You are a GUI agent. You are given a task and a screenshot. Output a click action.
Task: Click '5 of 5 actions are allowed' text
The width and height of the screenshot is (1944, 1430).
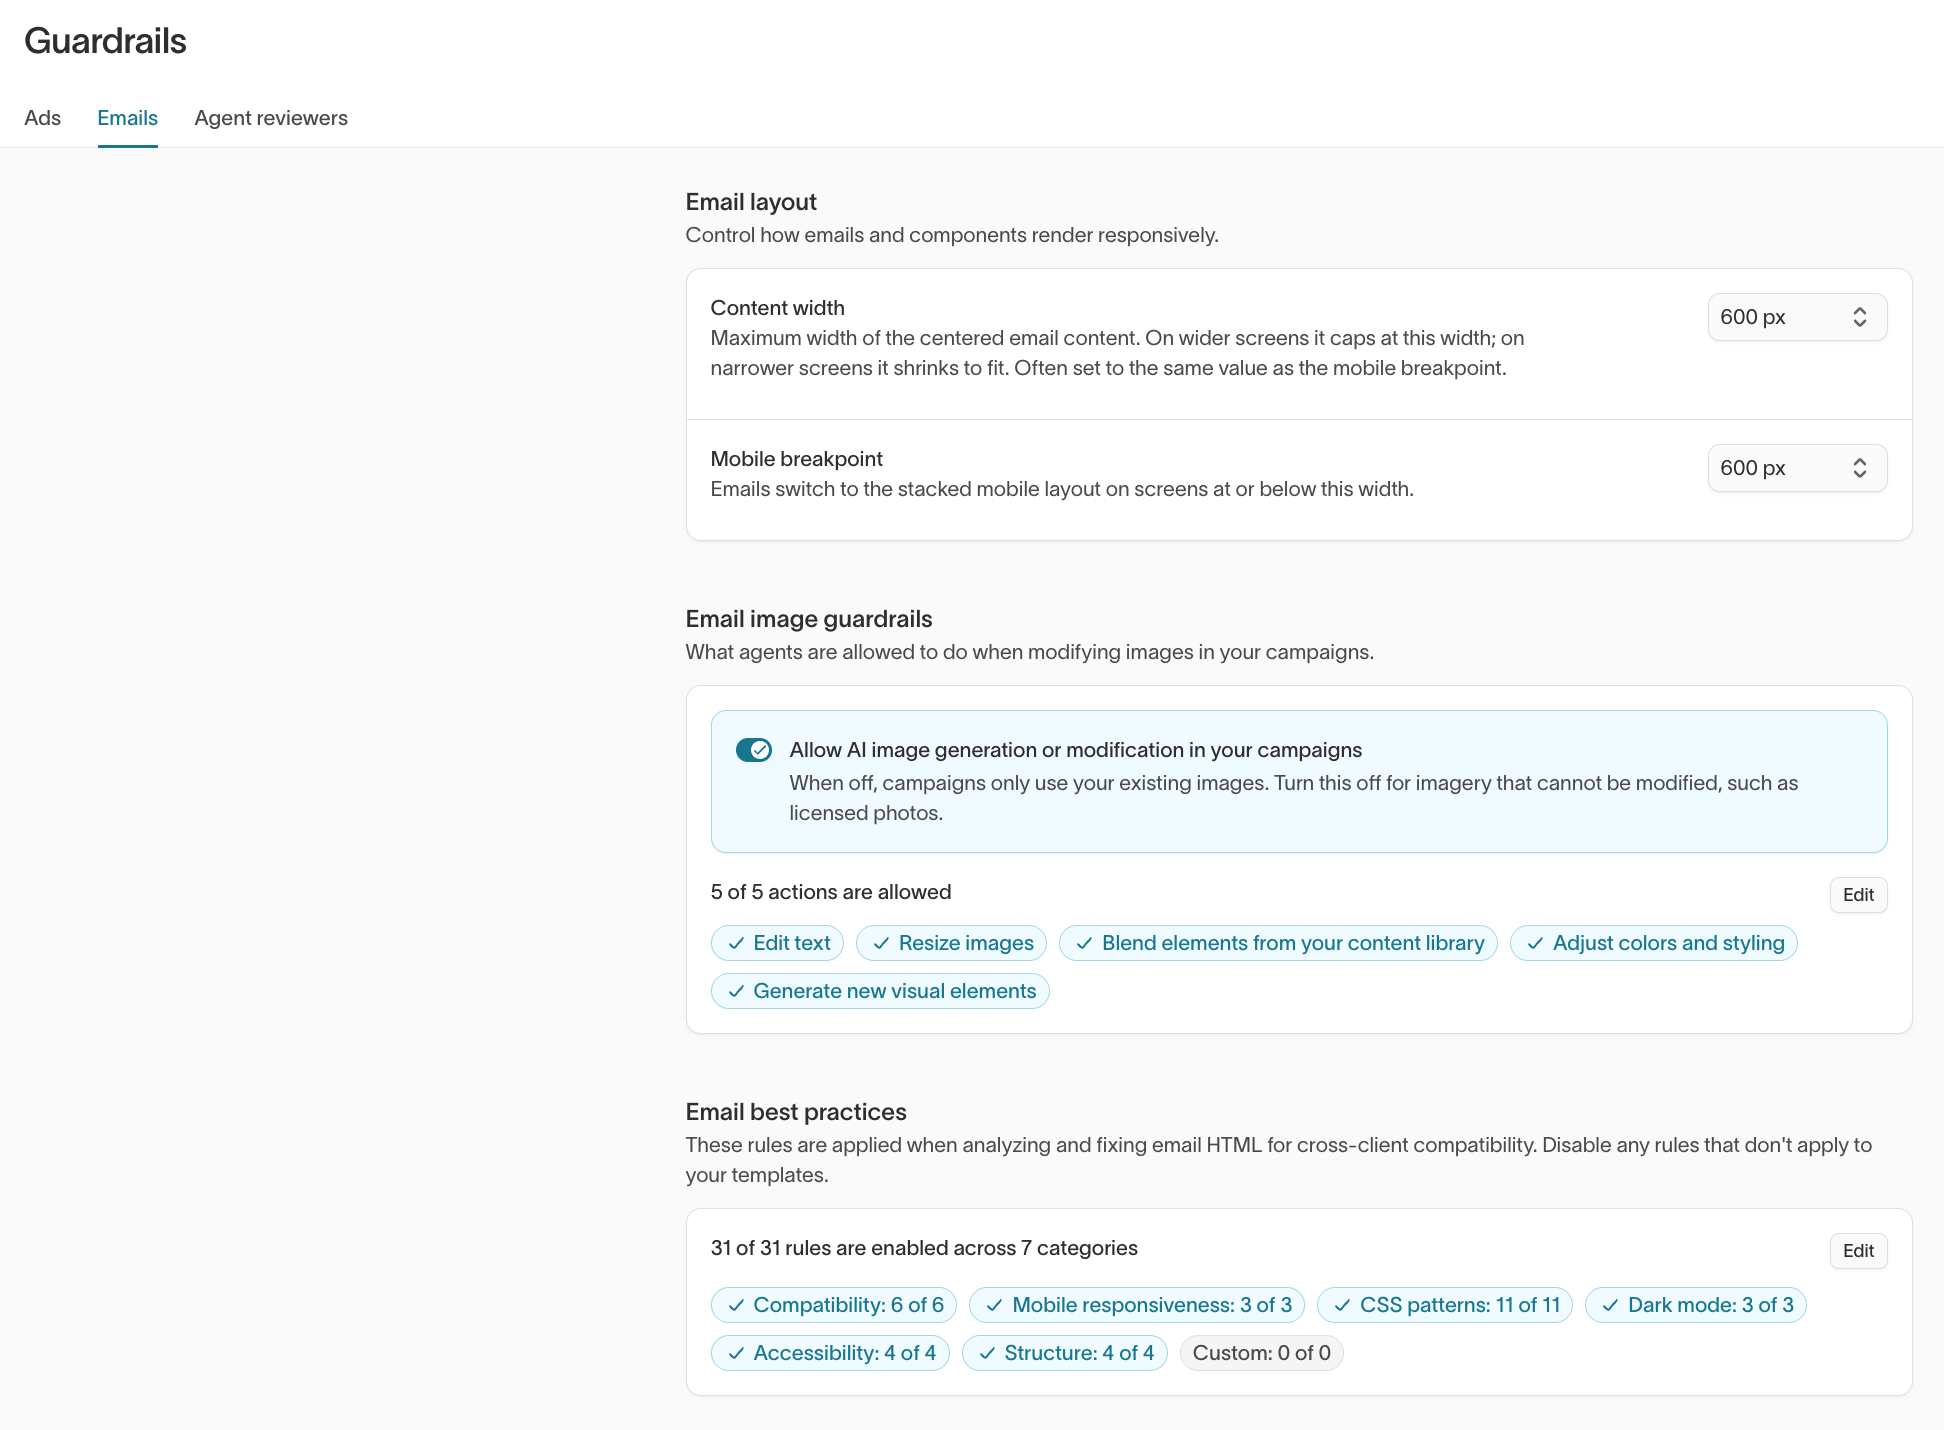831,892
